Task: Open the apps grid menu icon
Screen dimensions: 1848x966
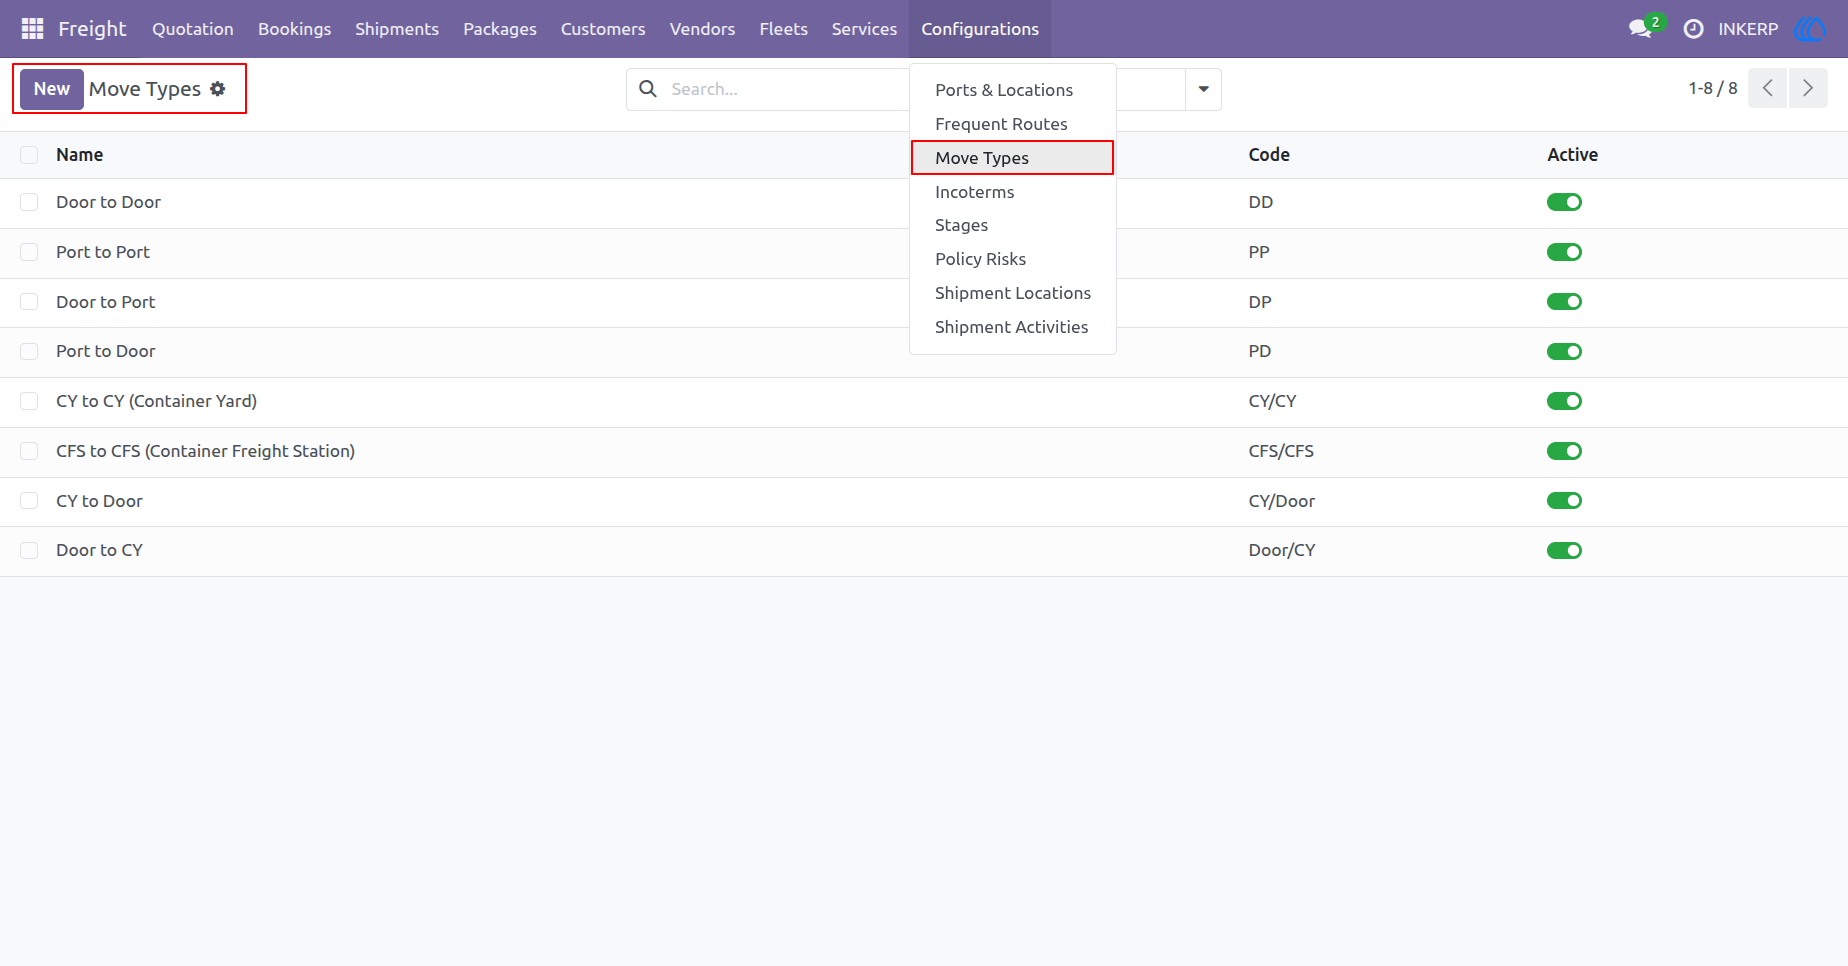Action: 32,29
